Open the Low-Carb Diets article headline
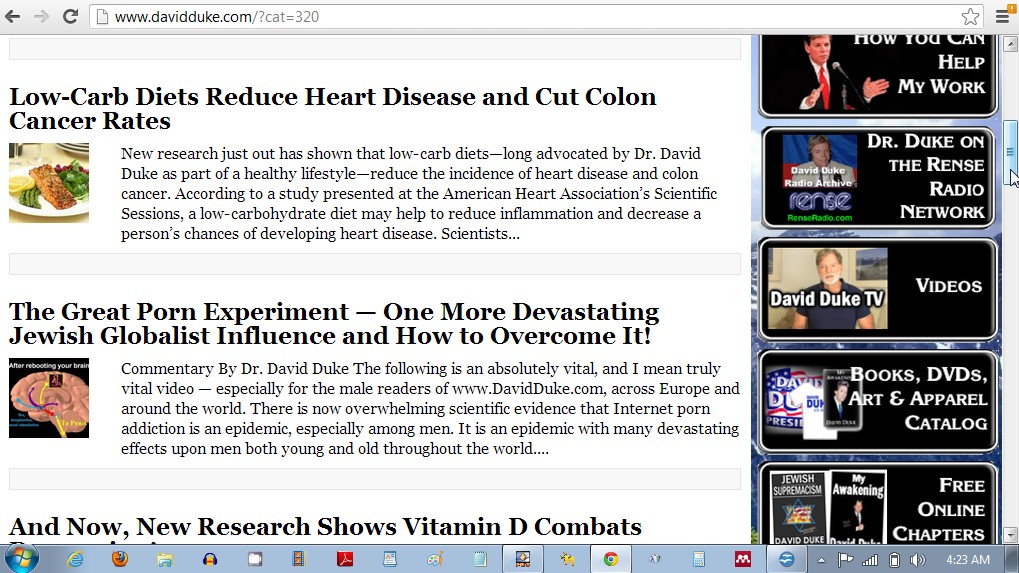 tap(332, 108)
